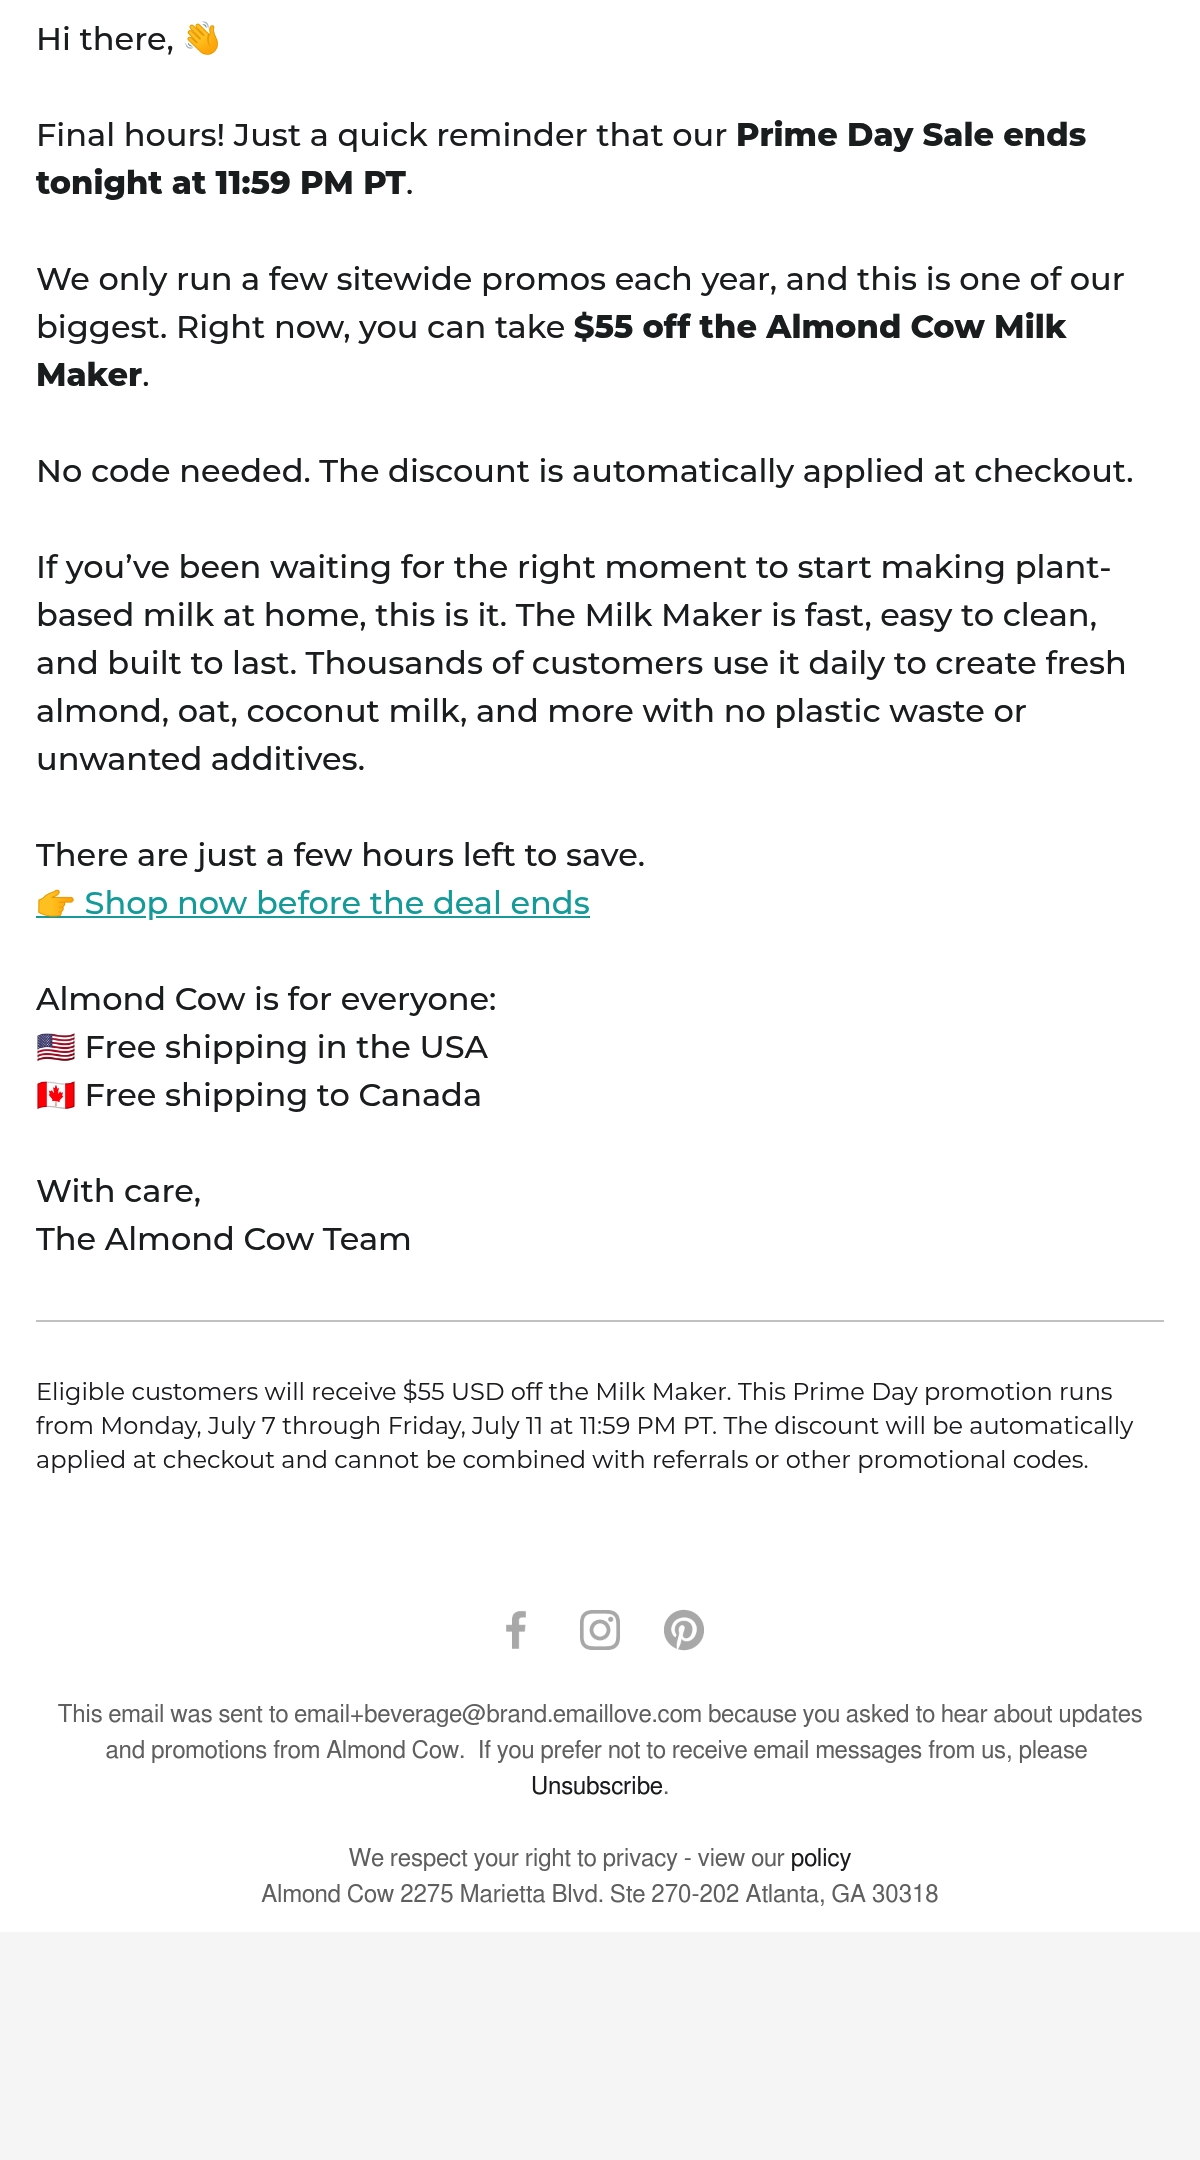Click the 'Free shipping to Canada' line
Image resolution: width=1200 pixels, height=2160 pixels.
point(283,1095)
